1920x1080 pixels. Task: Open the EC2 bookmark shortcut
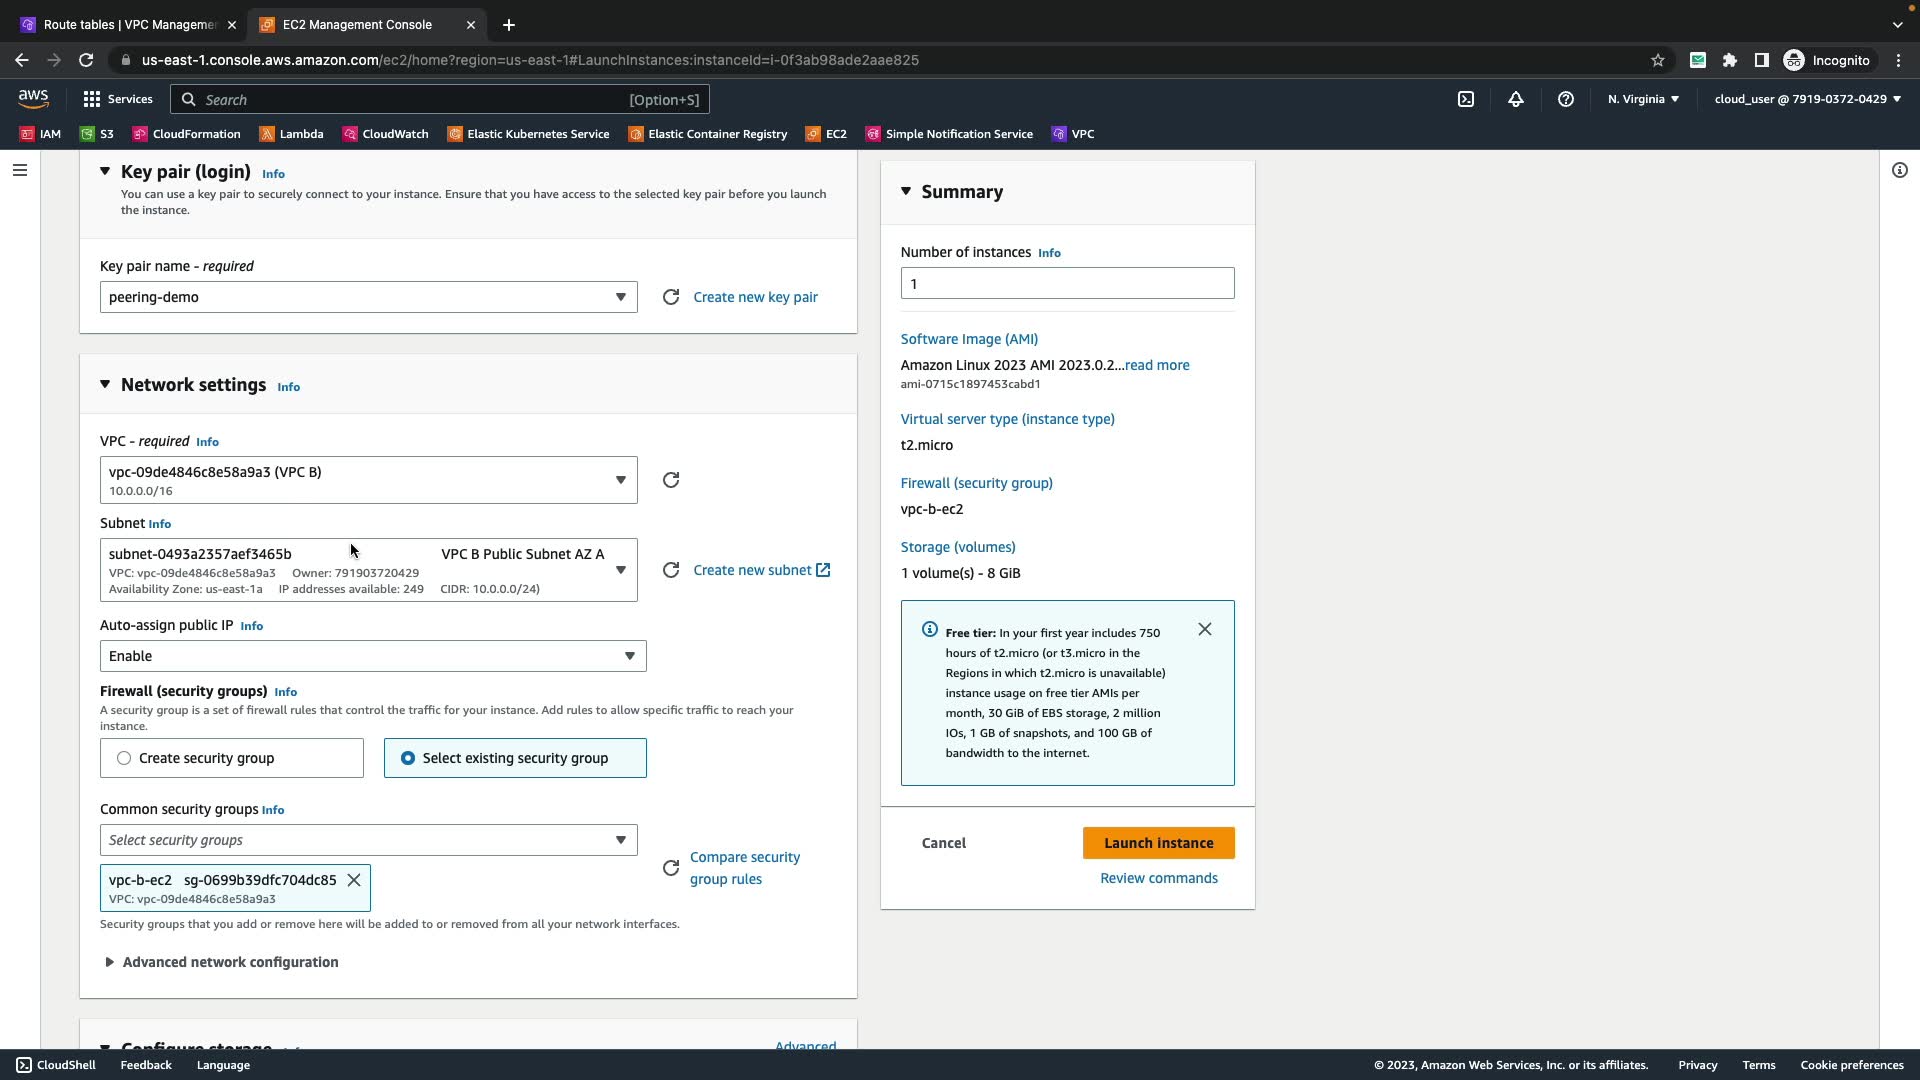(826, 134)
